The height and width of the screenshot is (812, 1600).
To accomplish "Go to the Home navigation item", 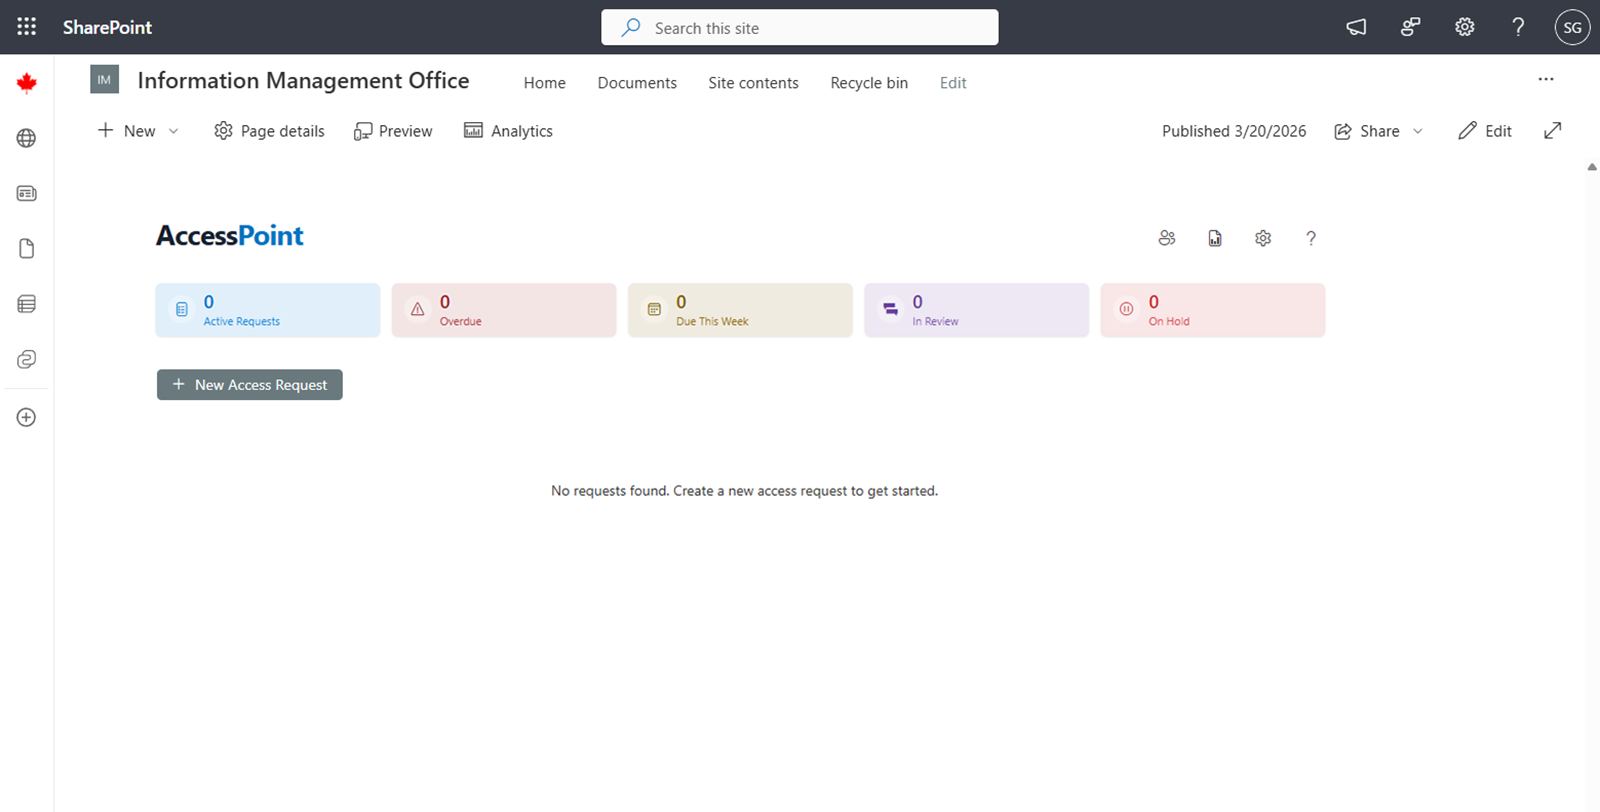I will coord(545,83).
